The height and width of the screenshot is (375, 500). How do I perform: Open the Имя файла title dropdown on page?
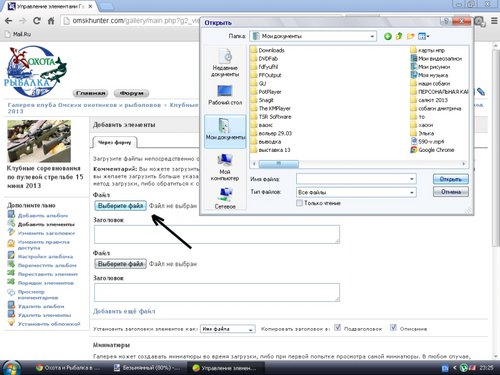click(228, 329)
